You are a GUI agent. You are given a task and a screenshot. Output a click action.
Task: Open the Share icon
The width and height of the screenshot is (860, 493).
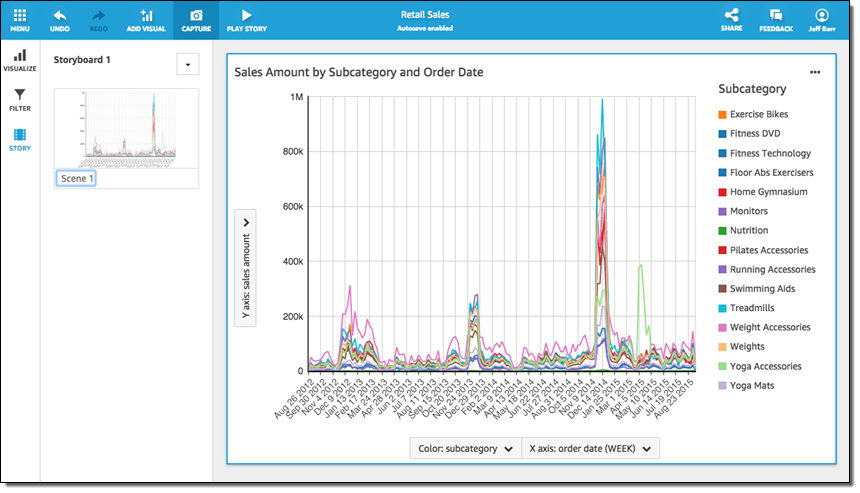[731, 17]
